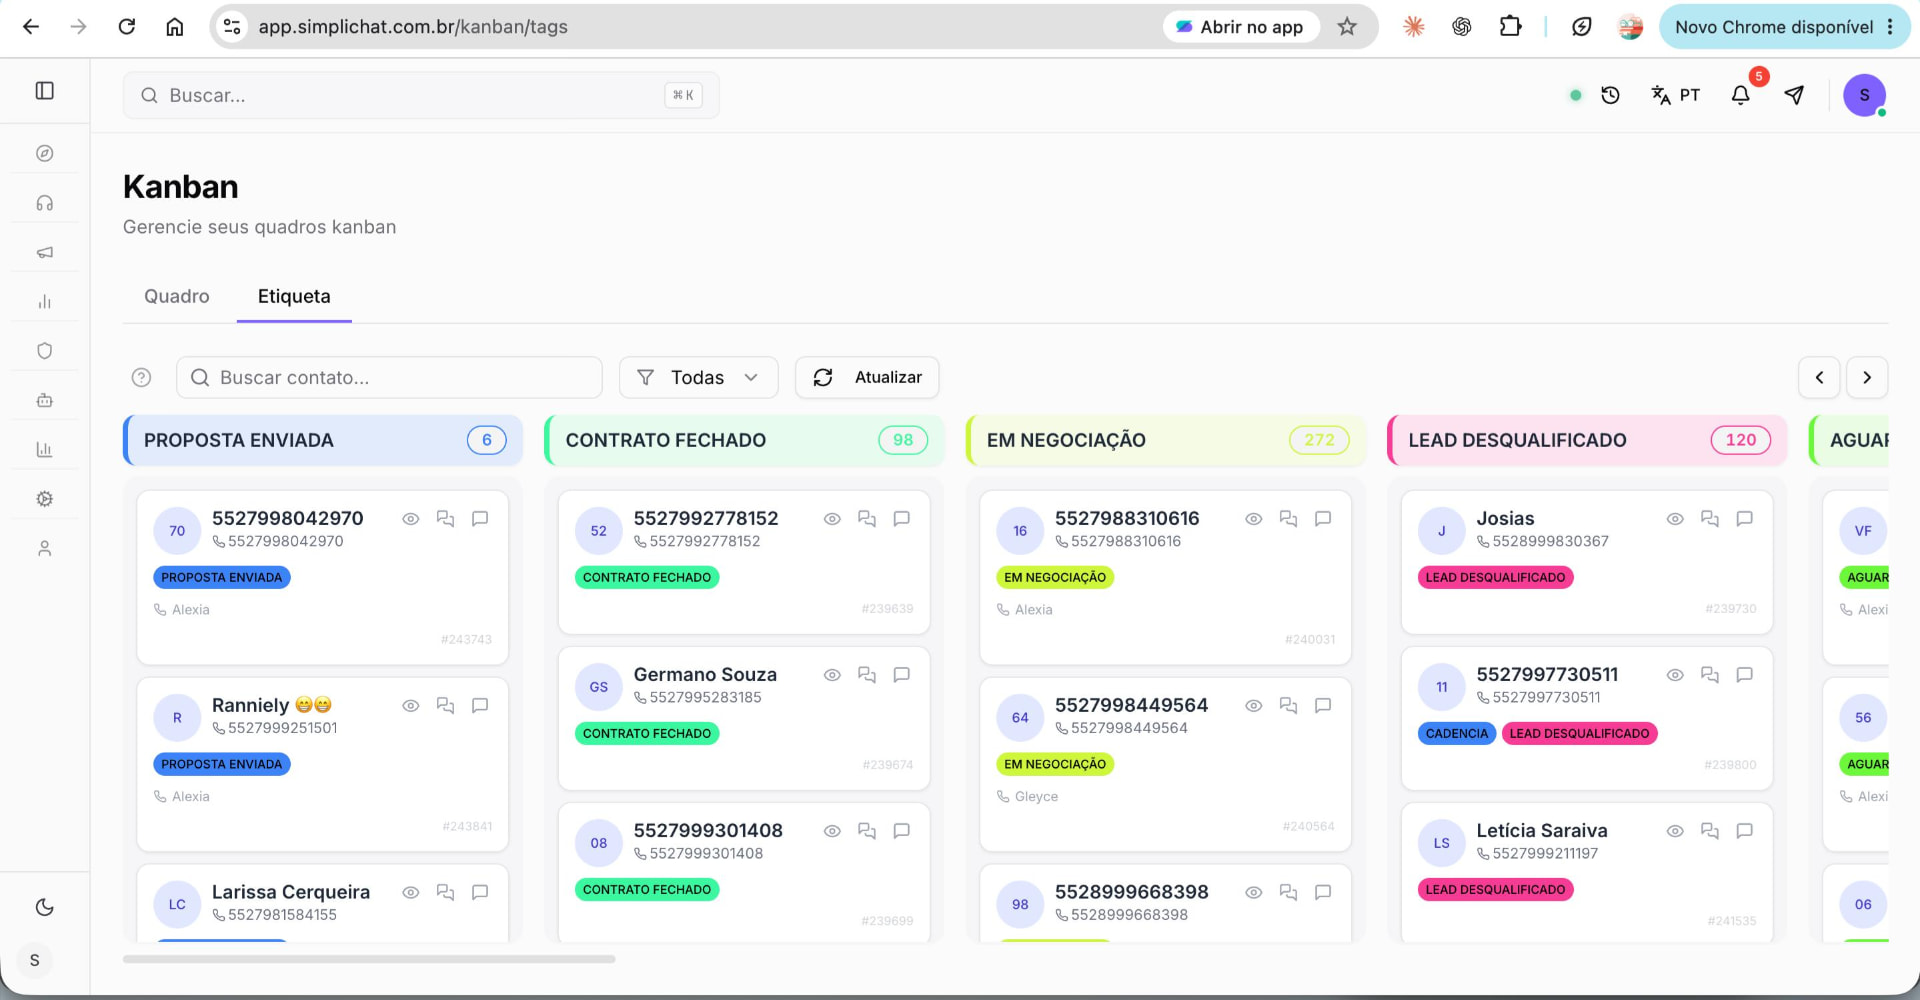This screenshot has height=1000, width=1920.
Task: Click the help question mark icon
Action: pyautogui.click(x=141, y=377)
